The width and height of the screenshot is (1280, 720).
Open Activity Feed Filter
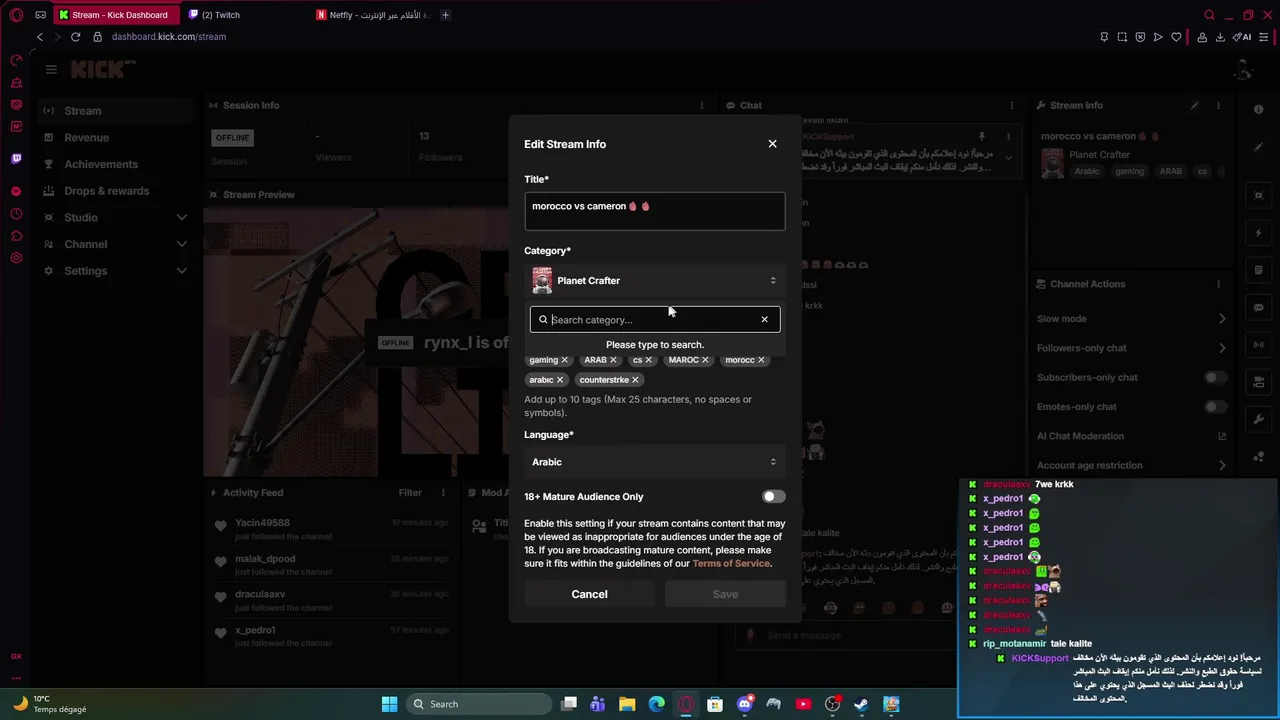click(410, 493)
